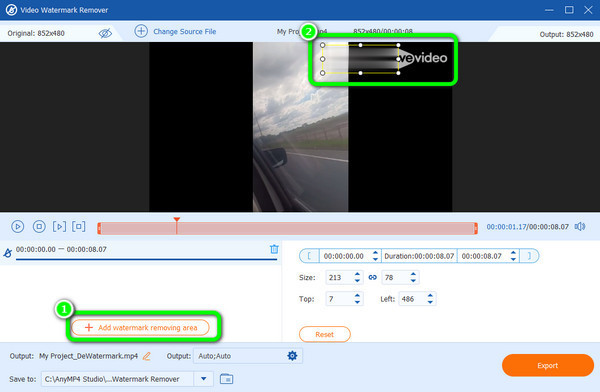Click Add watermark removing area button
Viewport: 600px width, 392px height.
point(141,328)
